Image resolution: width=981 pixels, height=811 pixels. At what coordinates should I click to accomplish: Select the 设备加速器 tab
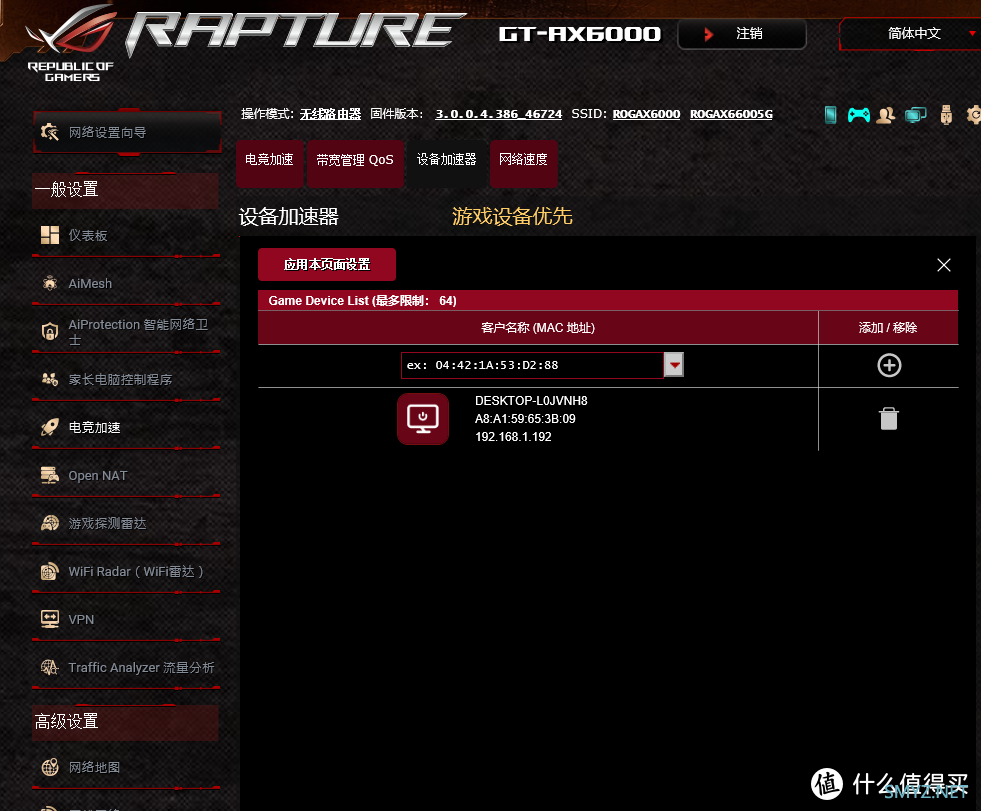(x=447, y=163)
